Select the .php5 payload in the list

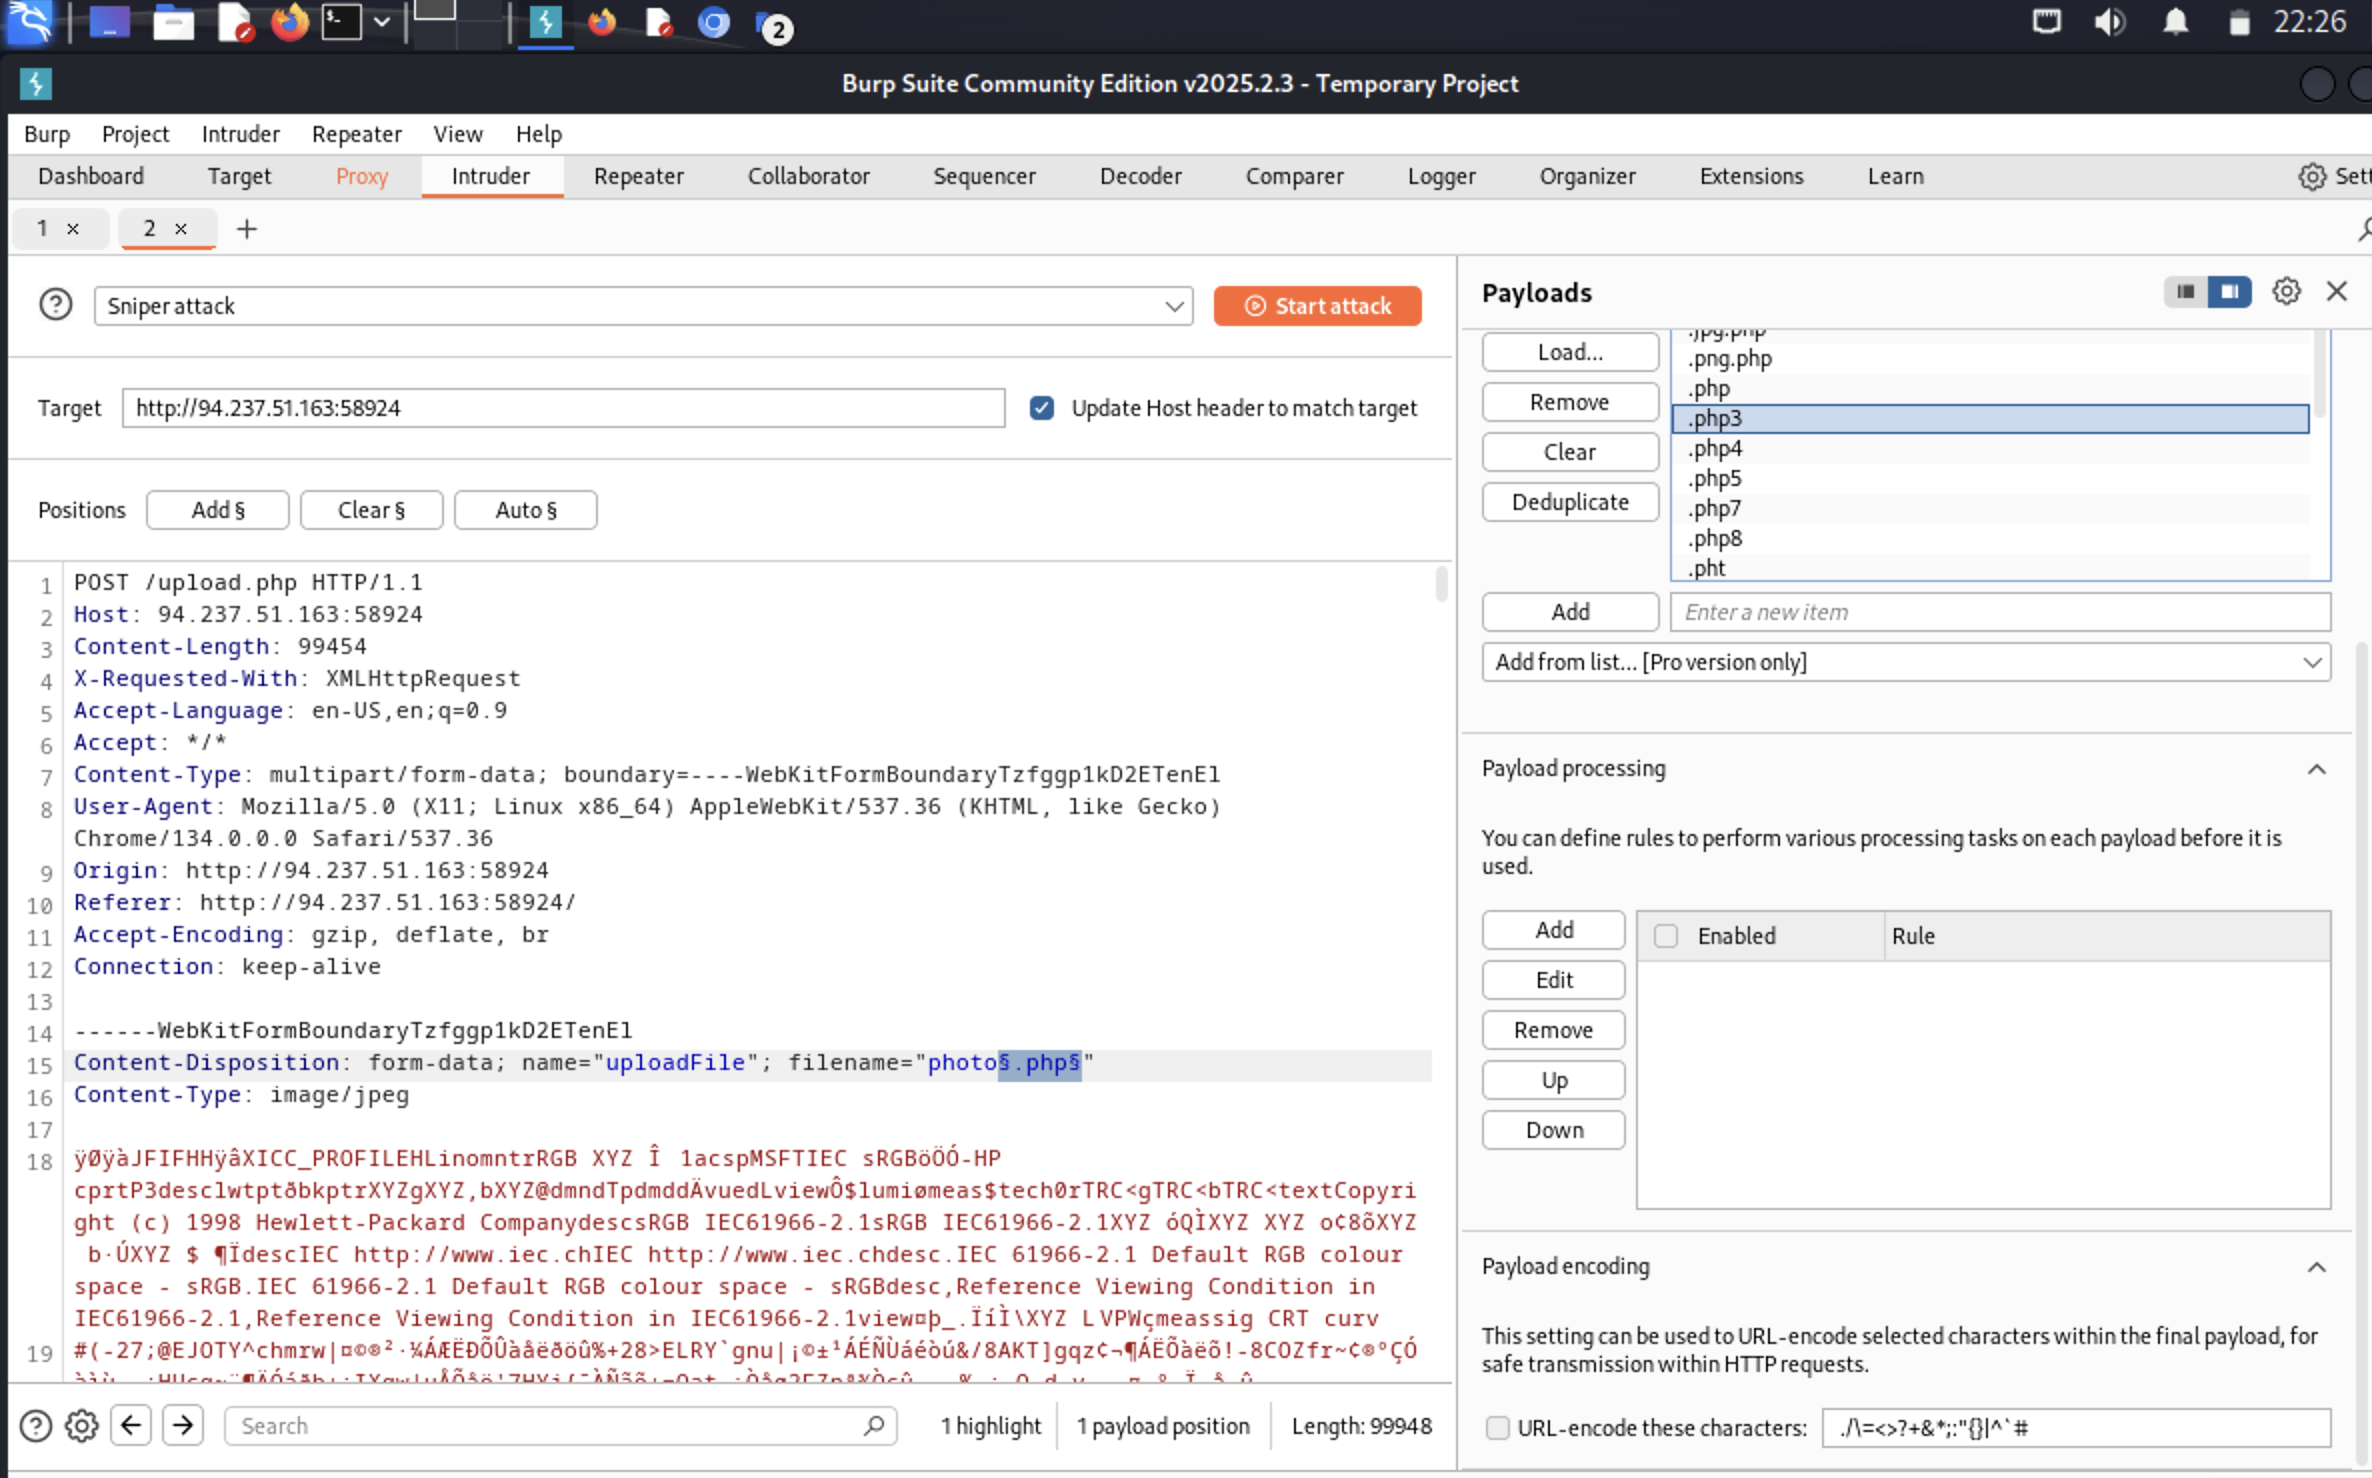[1991, 479]
